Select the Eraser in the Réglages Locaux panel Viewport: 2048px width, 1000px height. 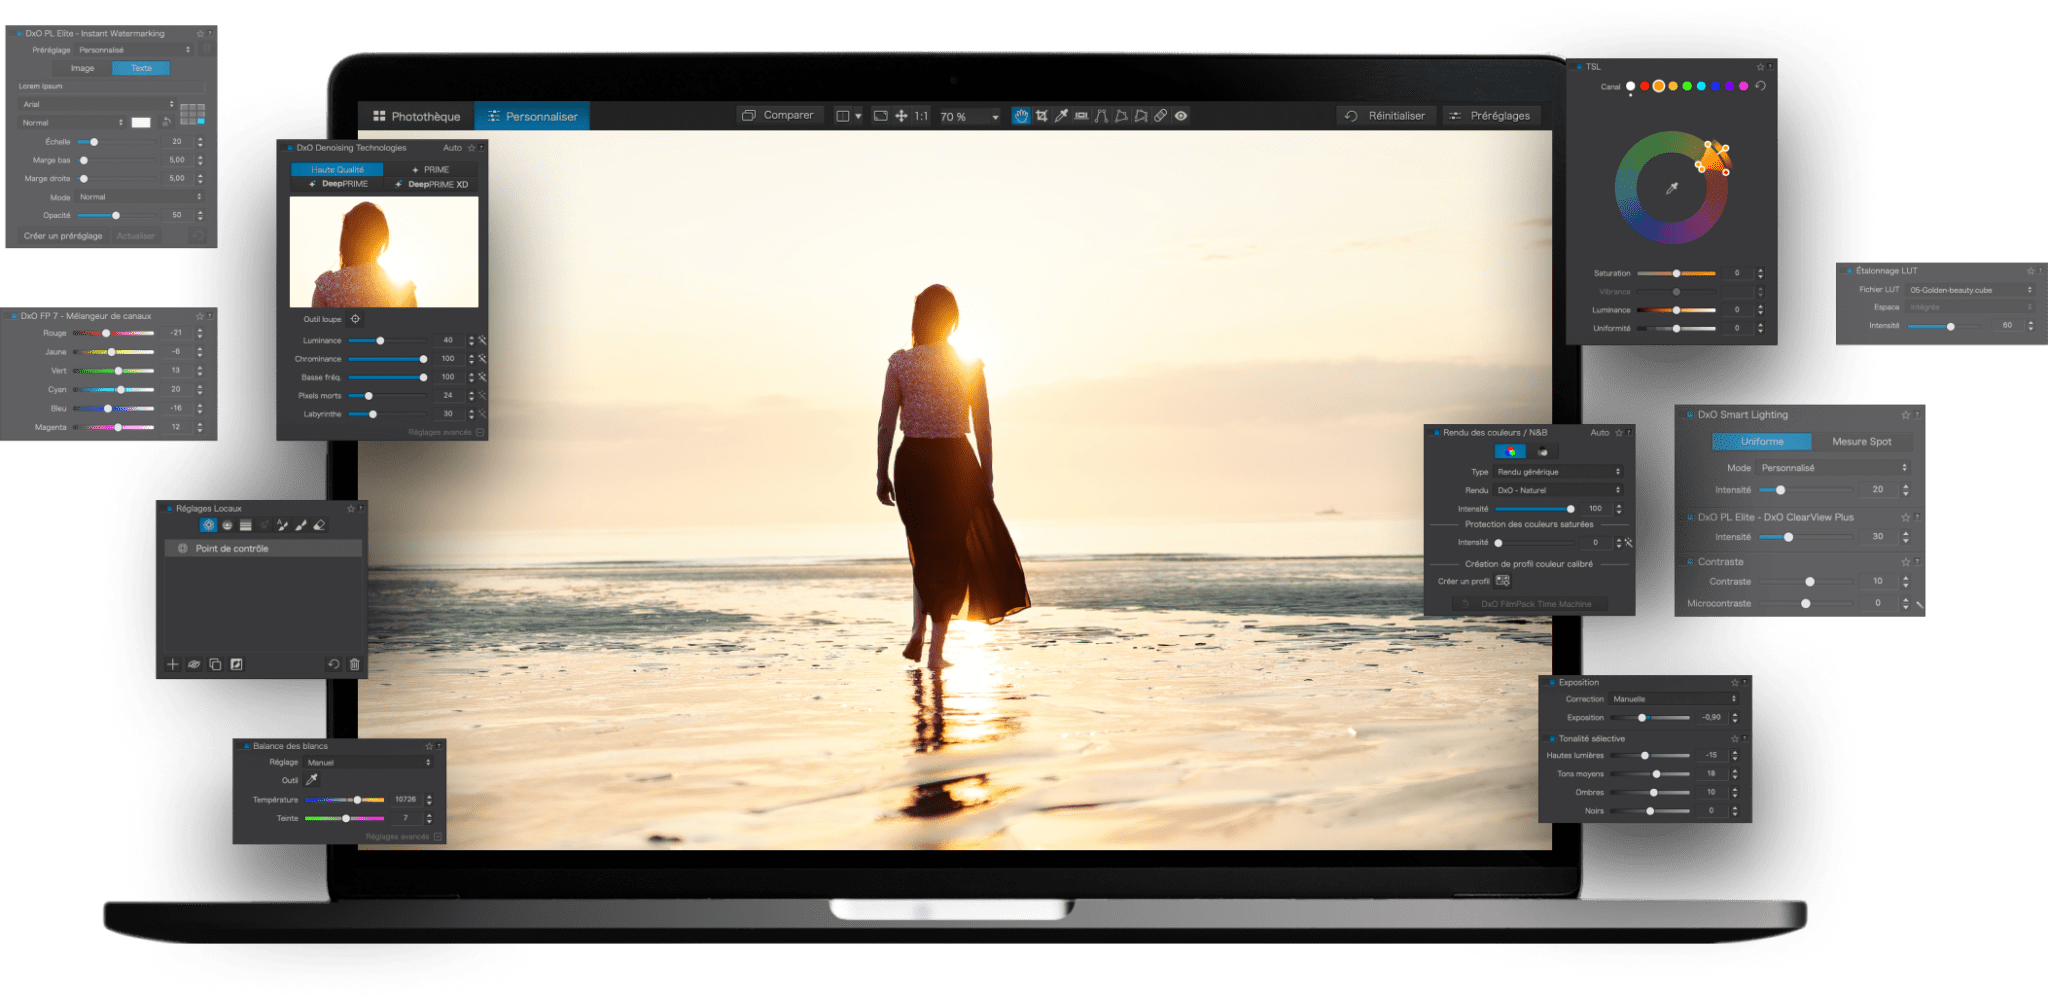tap(320, 525)
